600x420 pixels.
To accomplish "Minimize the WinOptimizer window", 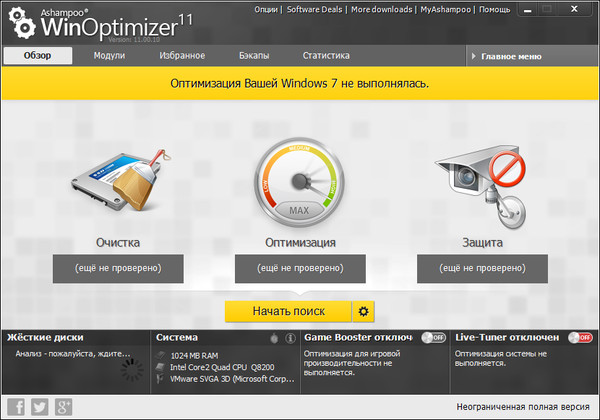I will (528, 10).
